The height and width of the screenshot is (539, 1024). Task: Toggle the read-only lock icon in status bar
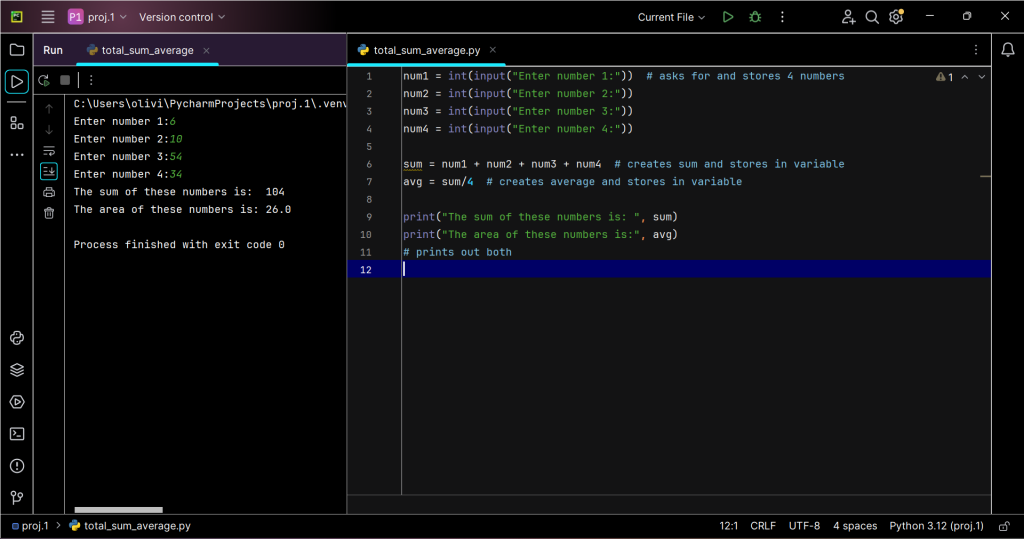pos(1004,526)
